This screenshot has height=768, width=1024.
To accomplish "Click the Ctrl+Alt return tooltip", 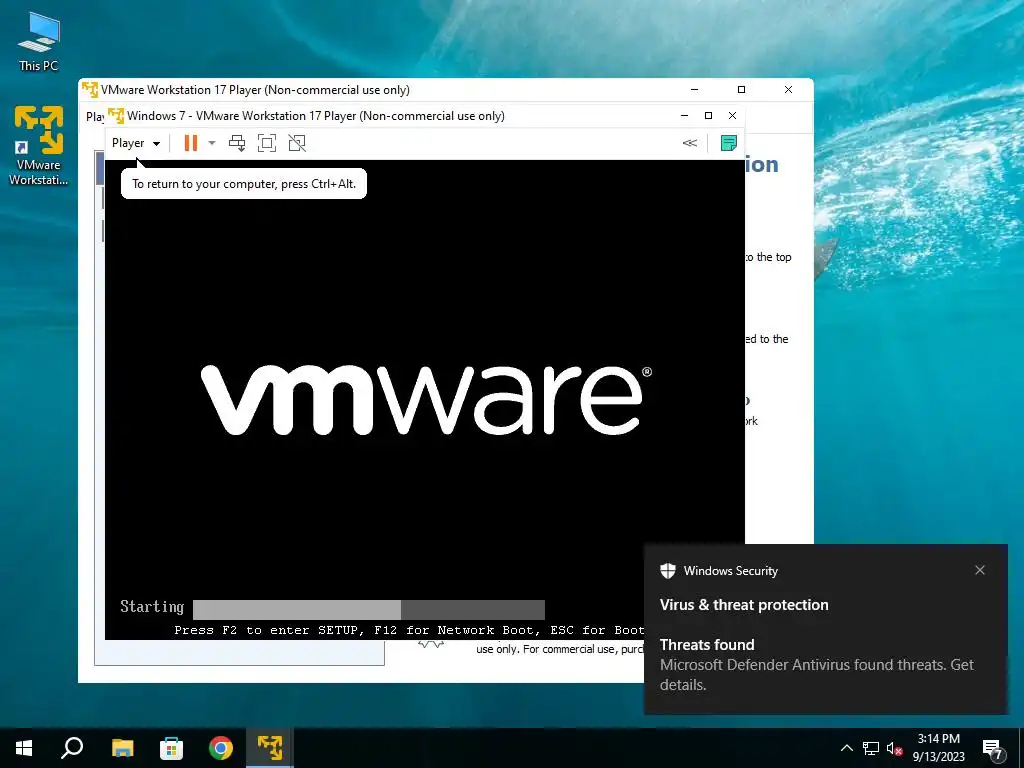I will (244, 184).
